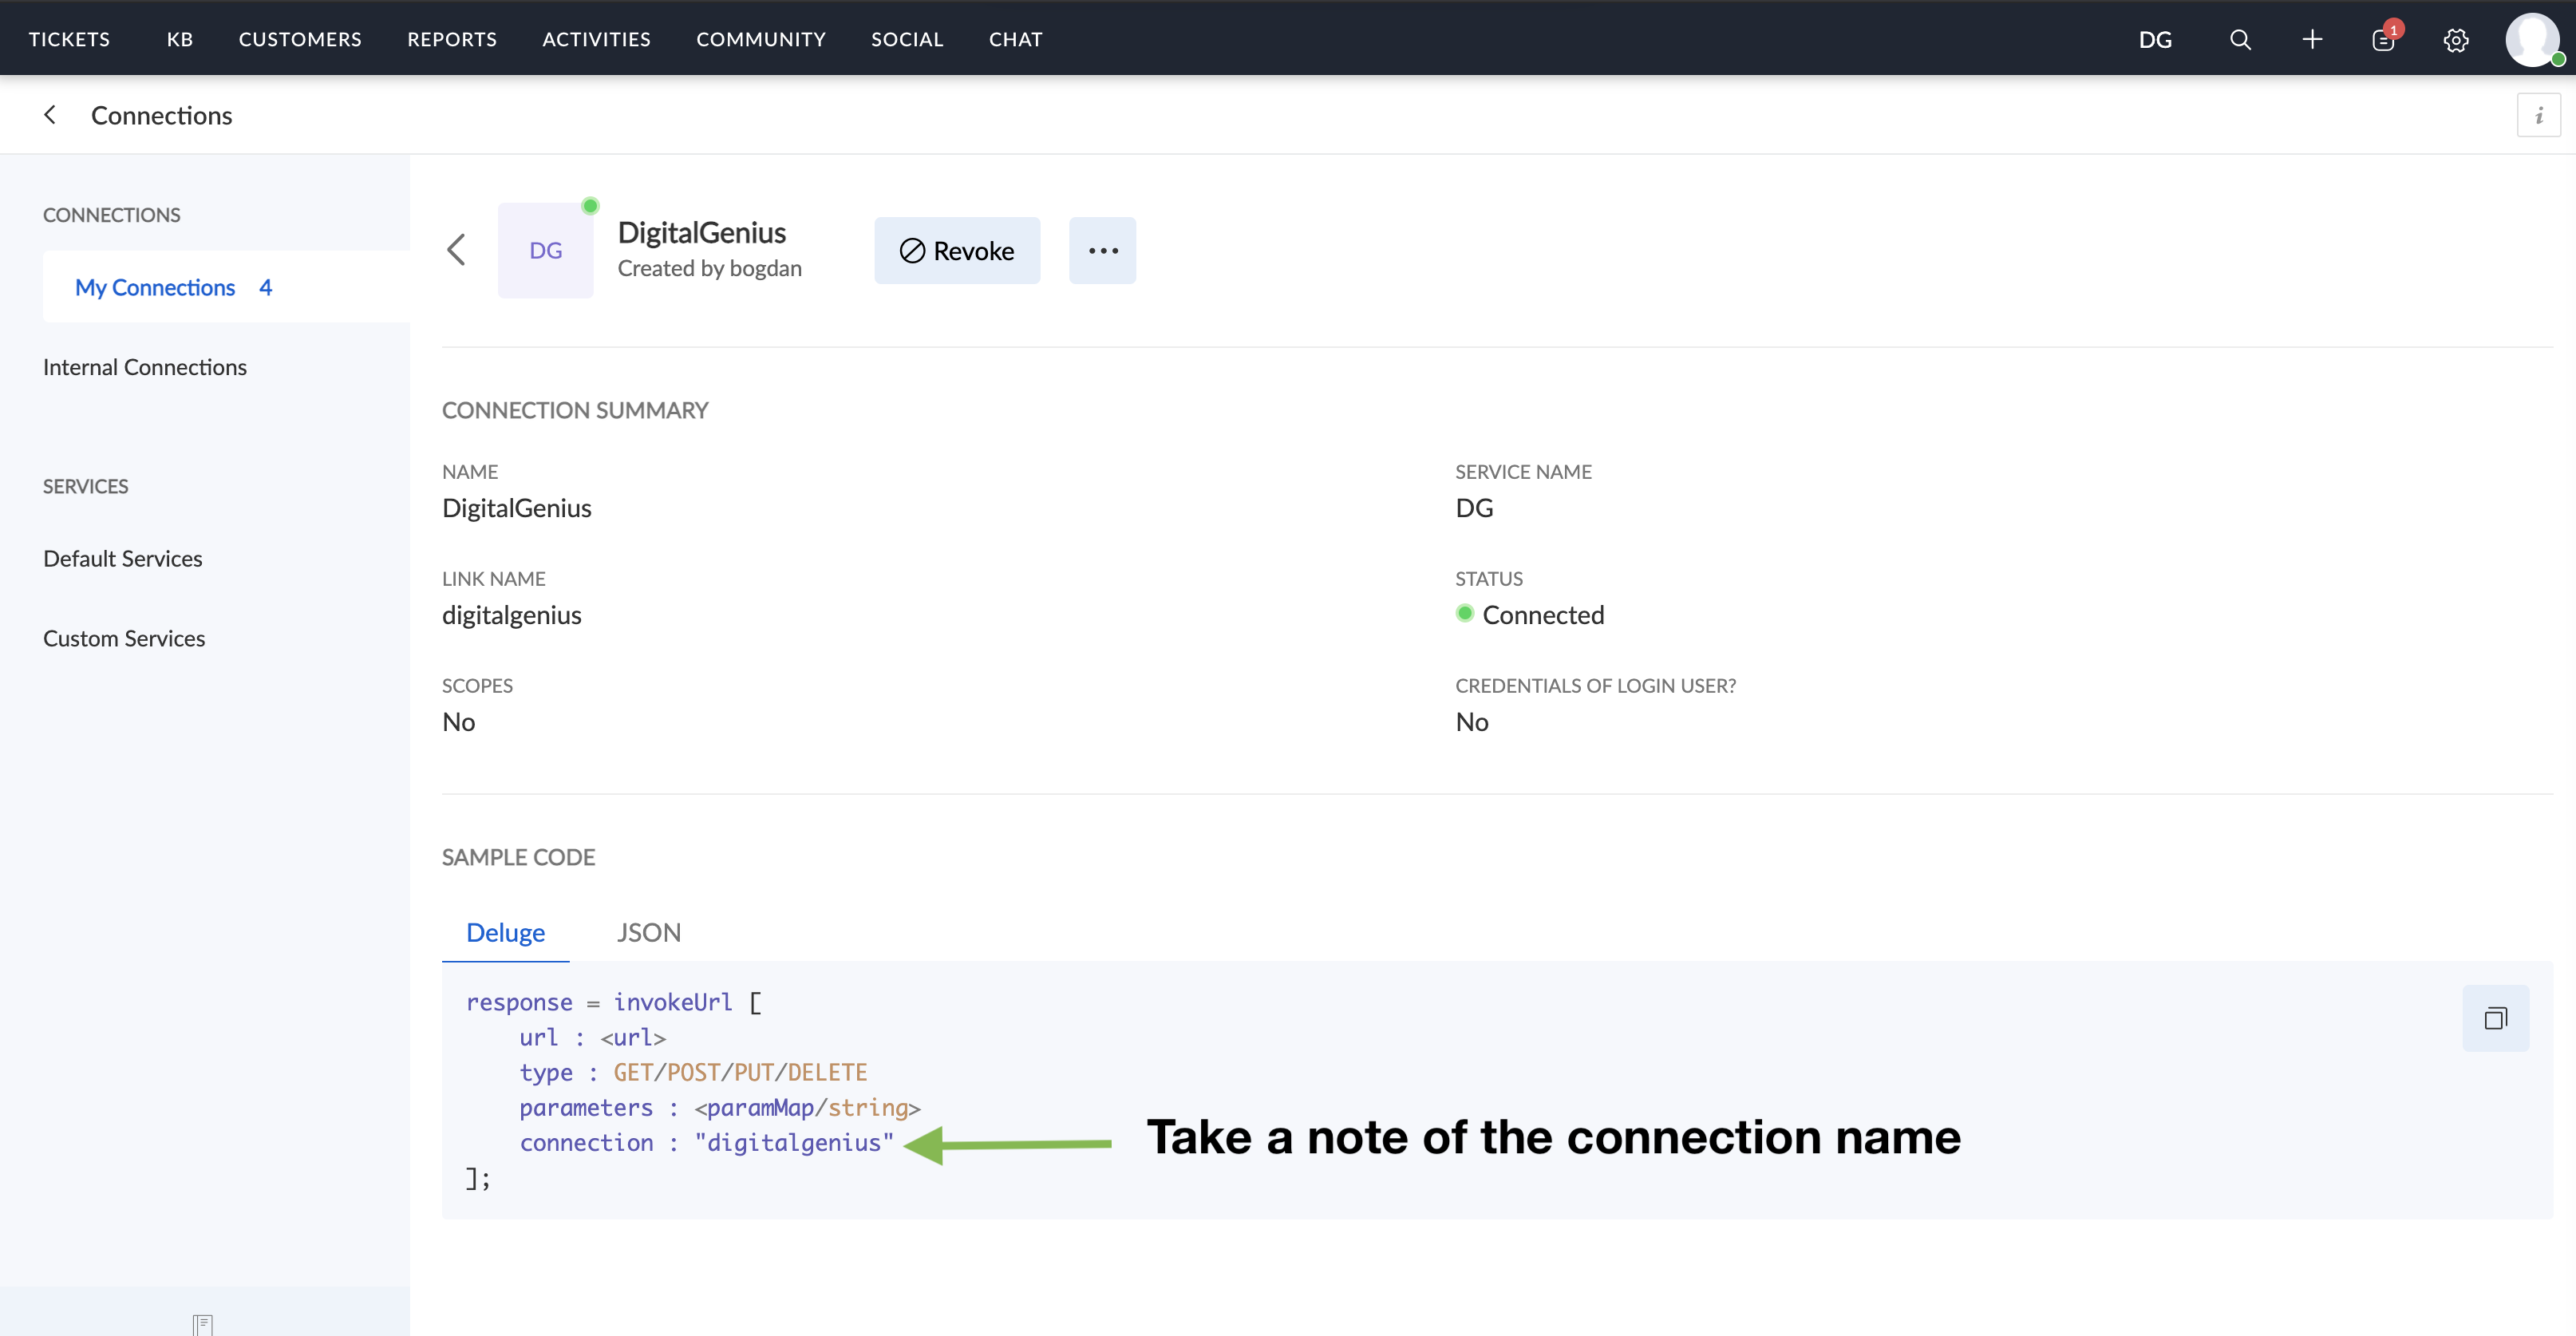Click back chevron next to DG logo
Viewport: 2576px width, 1336px height.
click(x=456, y=249)
